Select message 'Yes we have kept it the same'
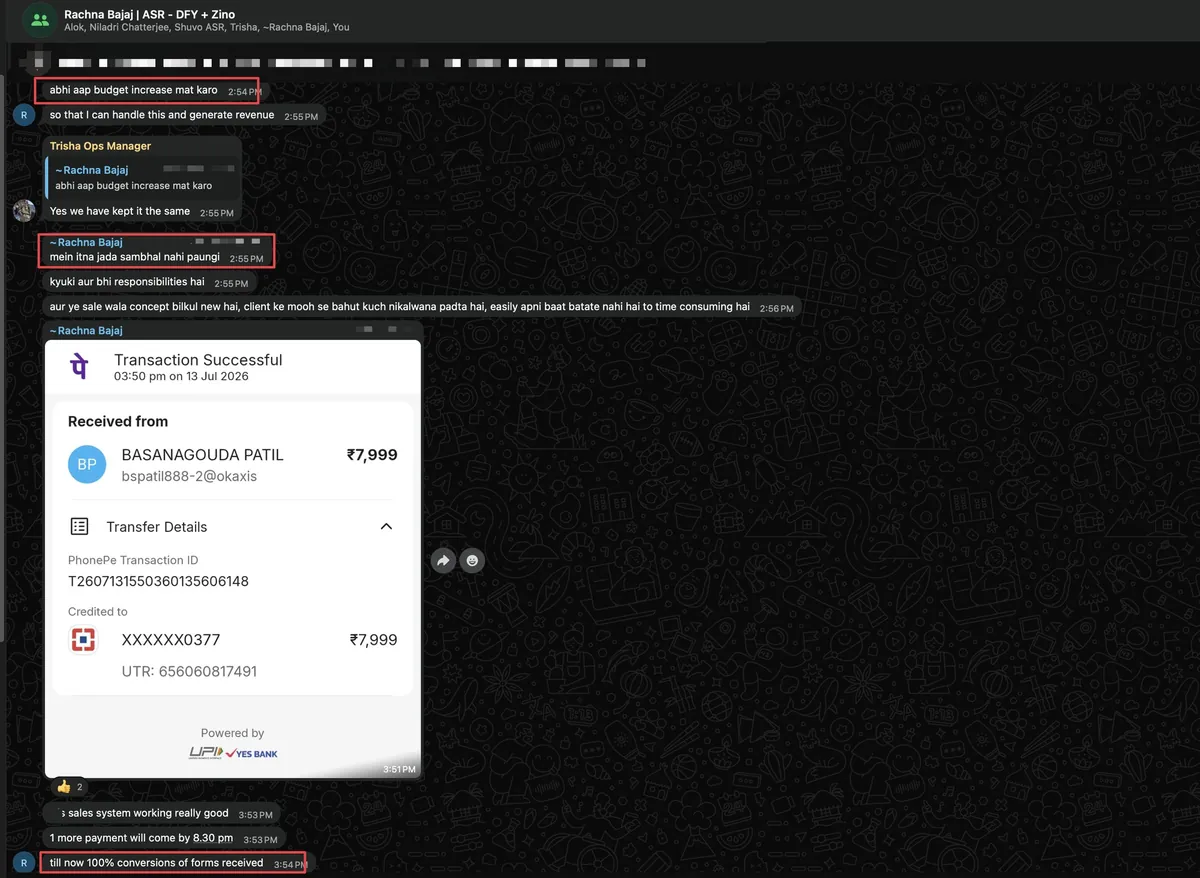Image resolution: width=1200 pixels, height=878 pixels. coord(120,211)
